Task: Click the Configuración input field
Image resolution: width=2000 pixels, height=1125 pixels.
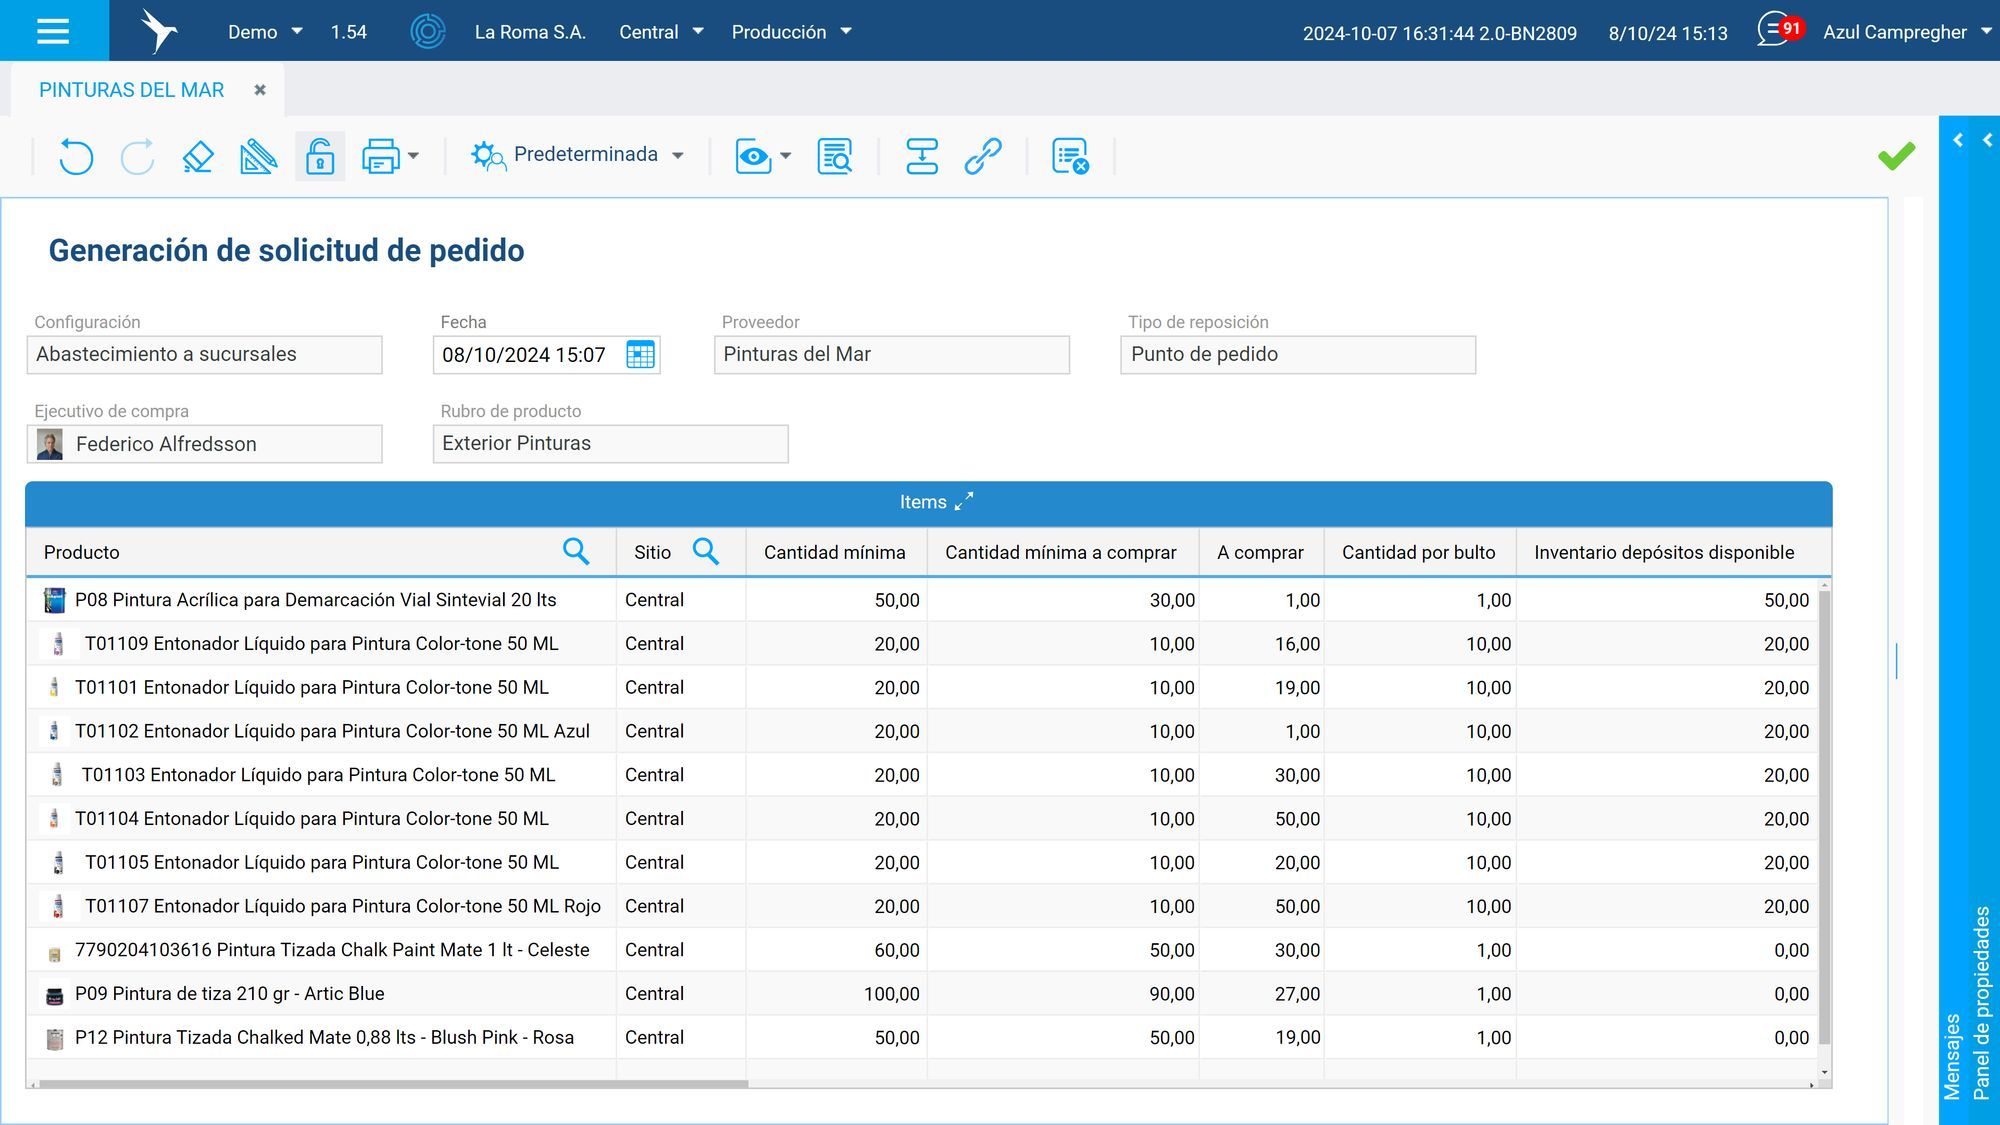Action: 204,355
